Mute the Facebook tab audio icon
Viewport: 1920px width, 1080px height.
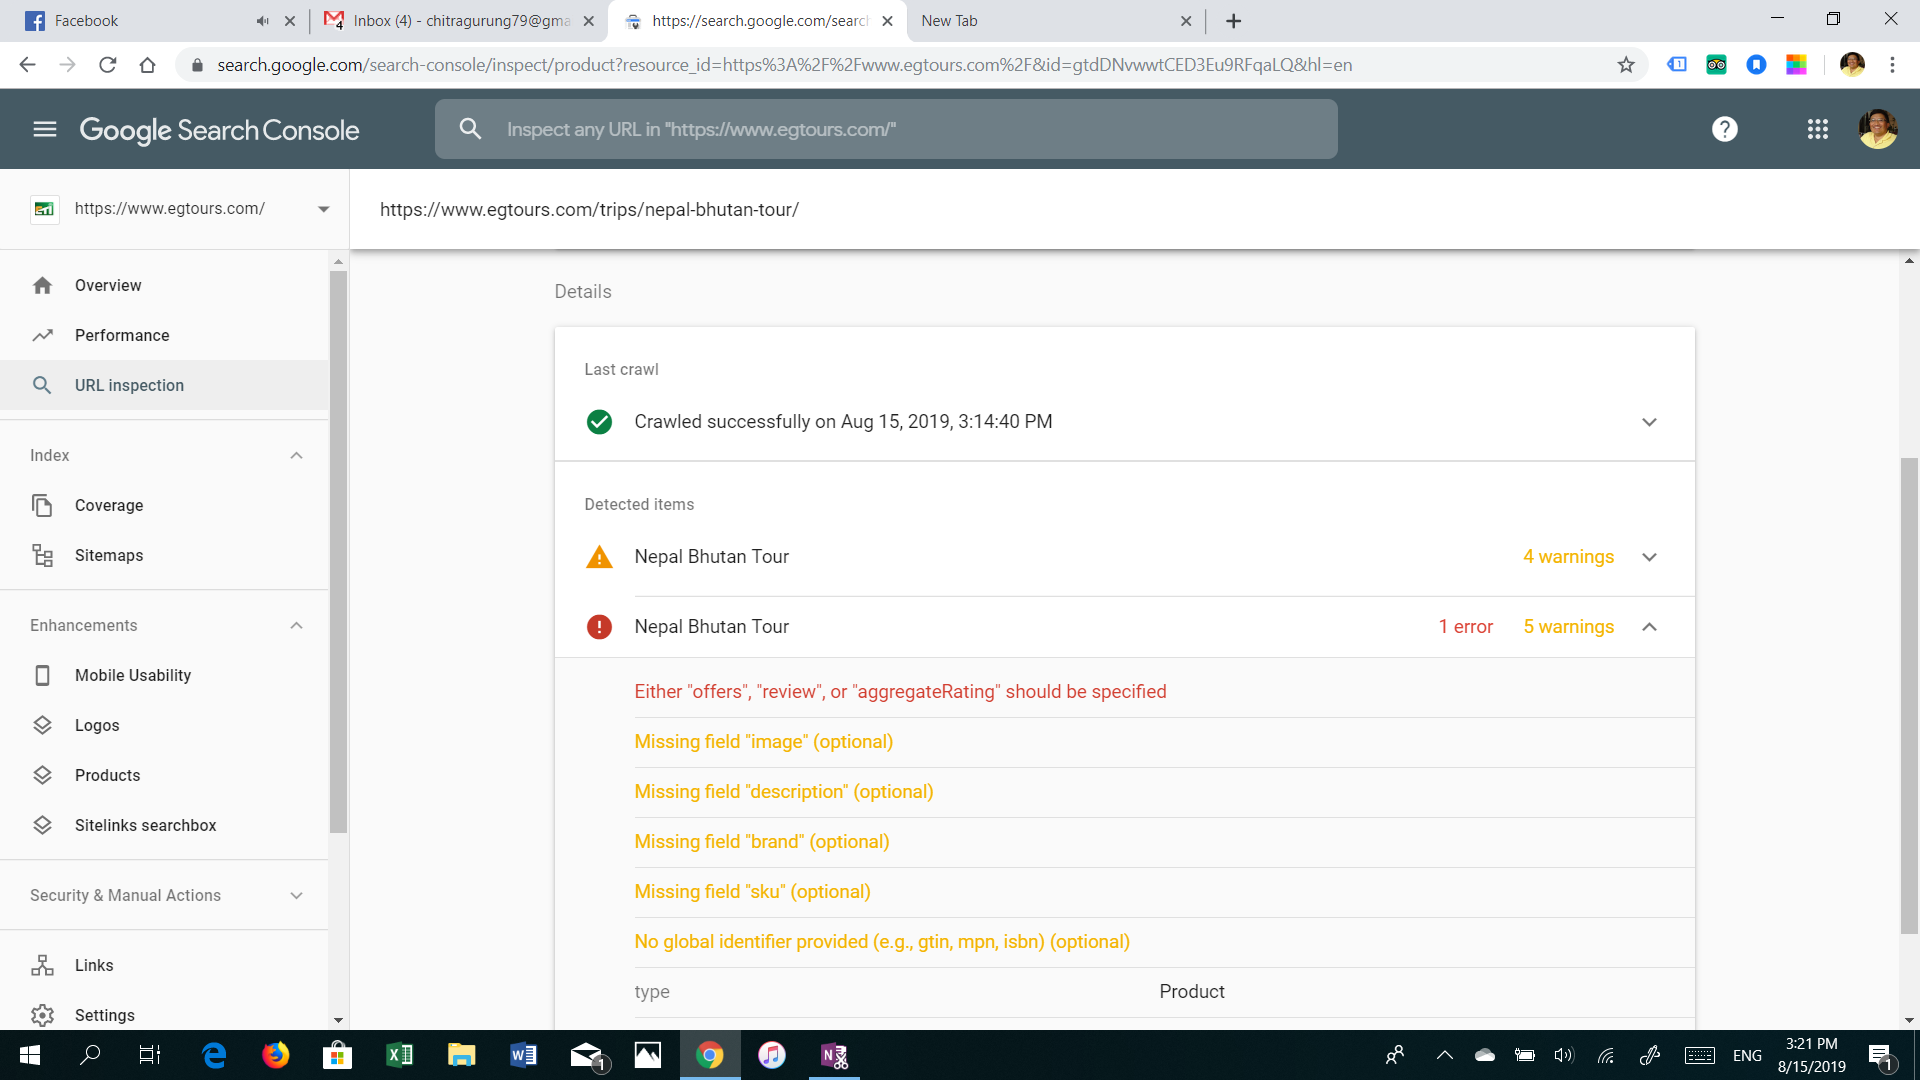pyautogui.click(x=262, y=21)
